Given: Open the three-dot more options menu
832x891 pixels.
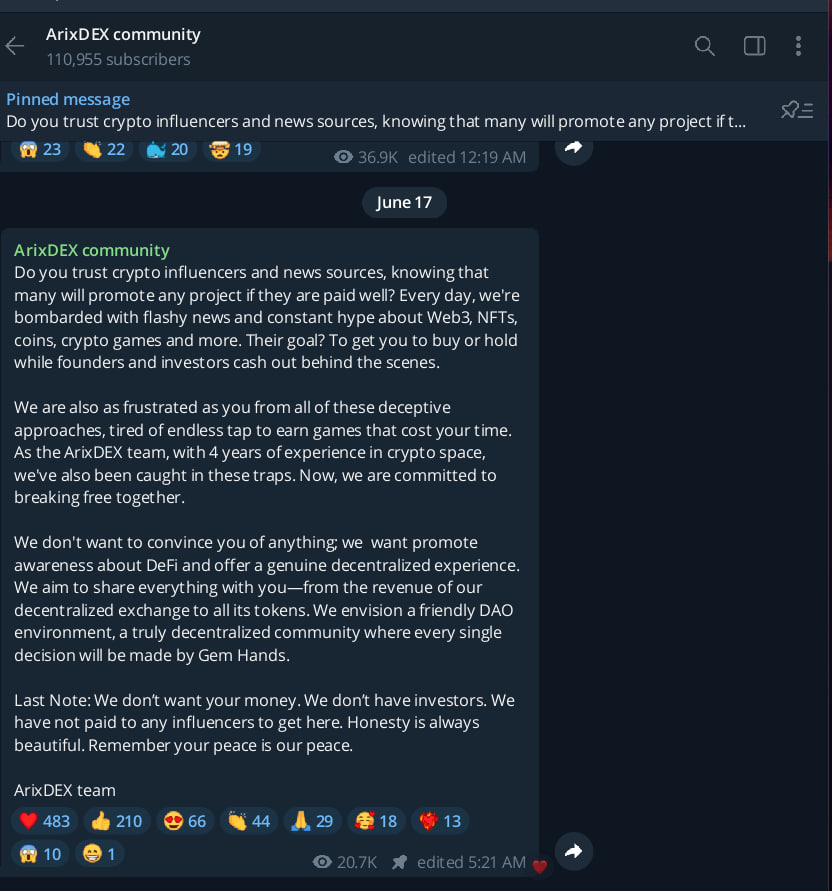Looking at the screenshot, I should tap(798, 46).
